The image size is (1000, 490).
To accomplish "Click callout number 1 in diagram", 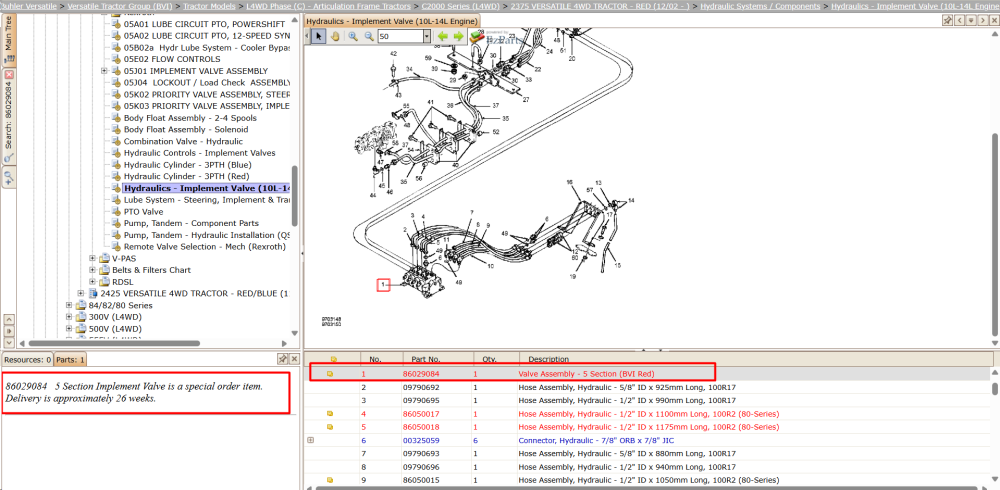I will coord(383,285).
